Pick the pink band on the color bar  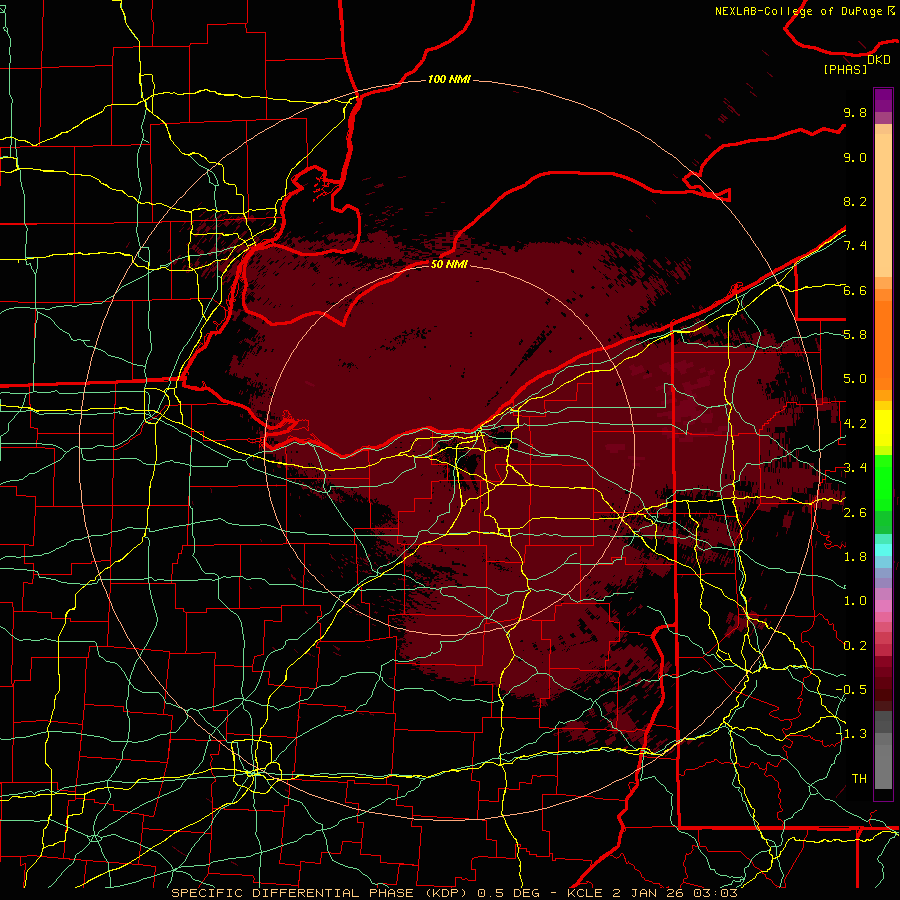pyautogui.click(x=883, y=606)
